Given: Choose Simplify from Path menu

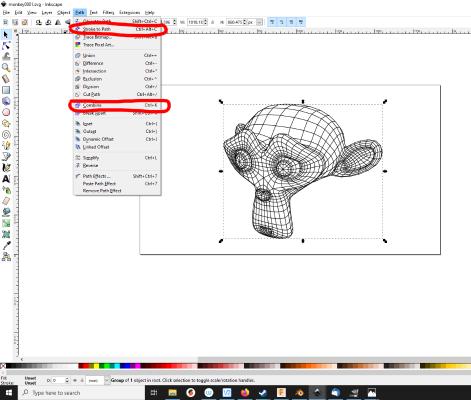Looking at the screenshot, I should (x=117, y=158).
